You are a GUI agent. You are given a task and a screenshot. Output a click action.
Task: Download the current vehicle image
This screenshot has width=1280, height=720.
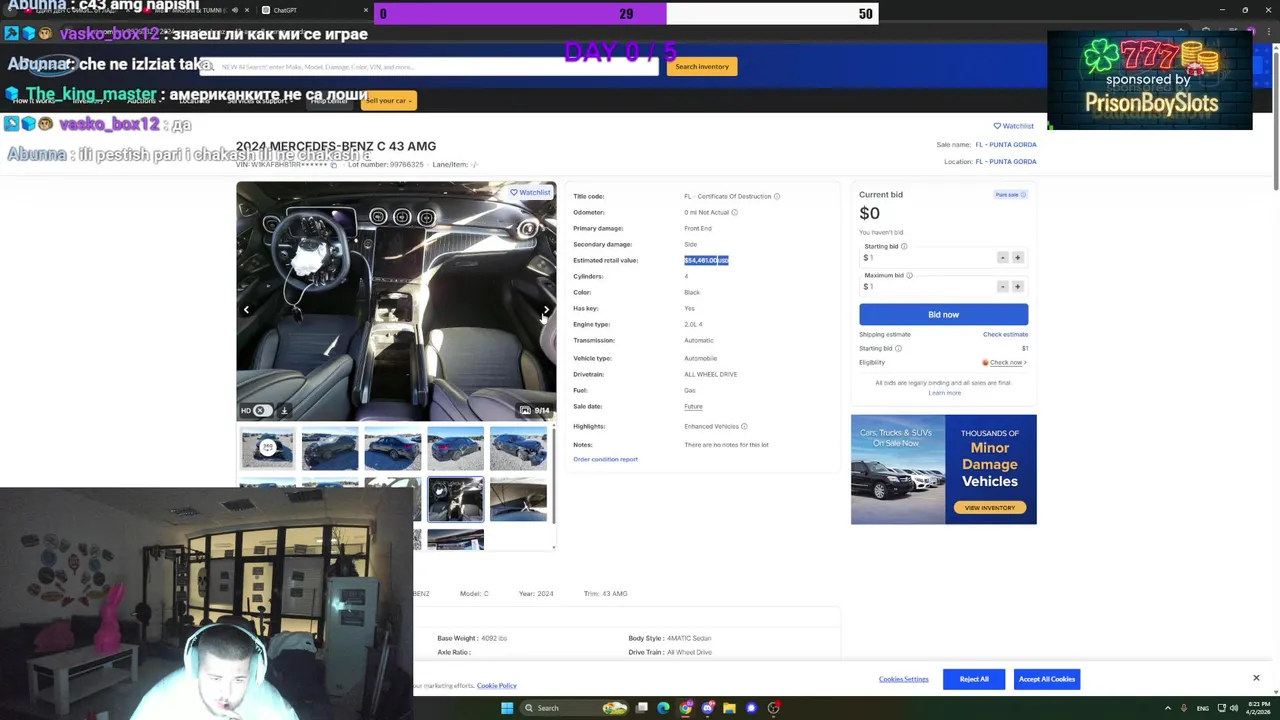coord(284,410)
